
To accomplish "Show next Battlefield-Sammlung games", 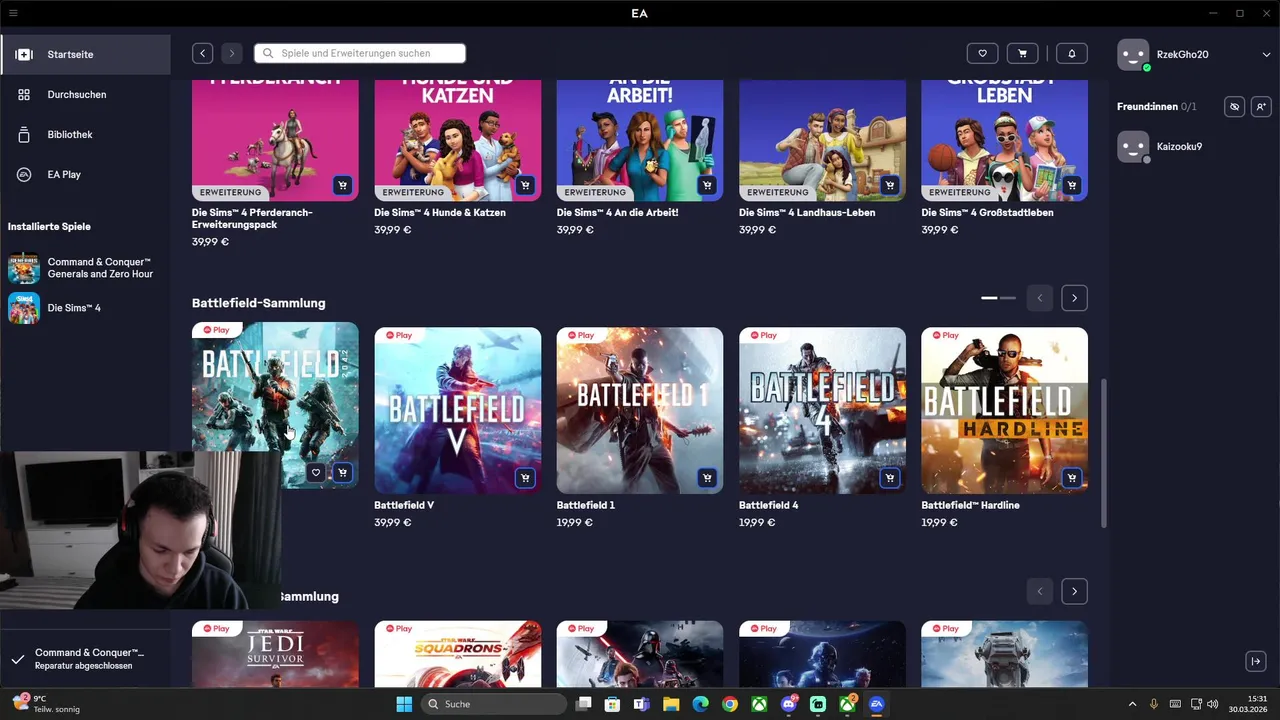I will pos(1074,298).
